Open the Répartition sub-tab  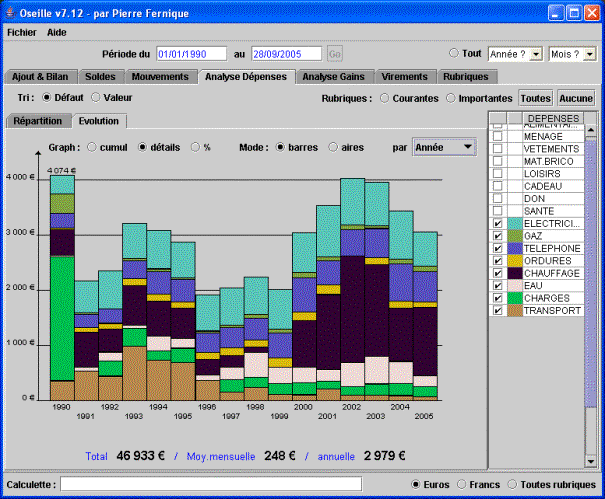tap(38, 121)
